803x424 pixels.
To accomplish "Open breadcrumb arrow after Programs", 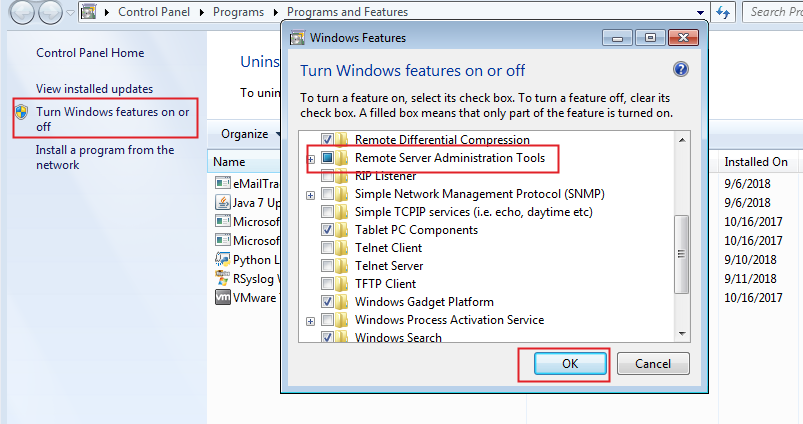I will (x=276, y=12).
